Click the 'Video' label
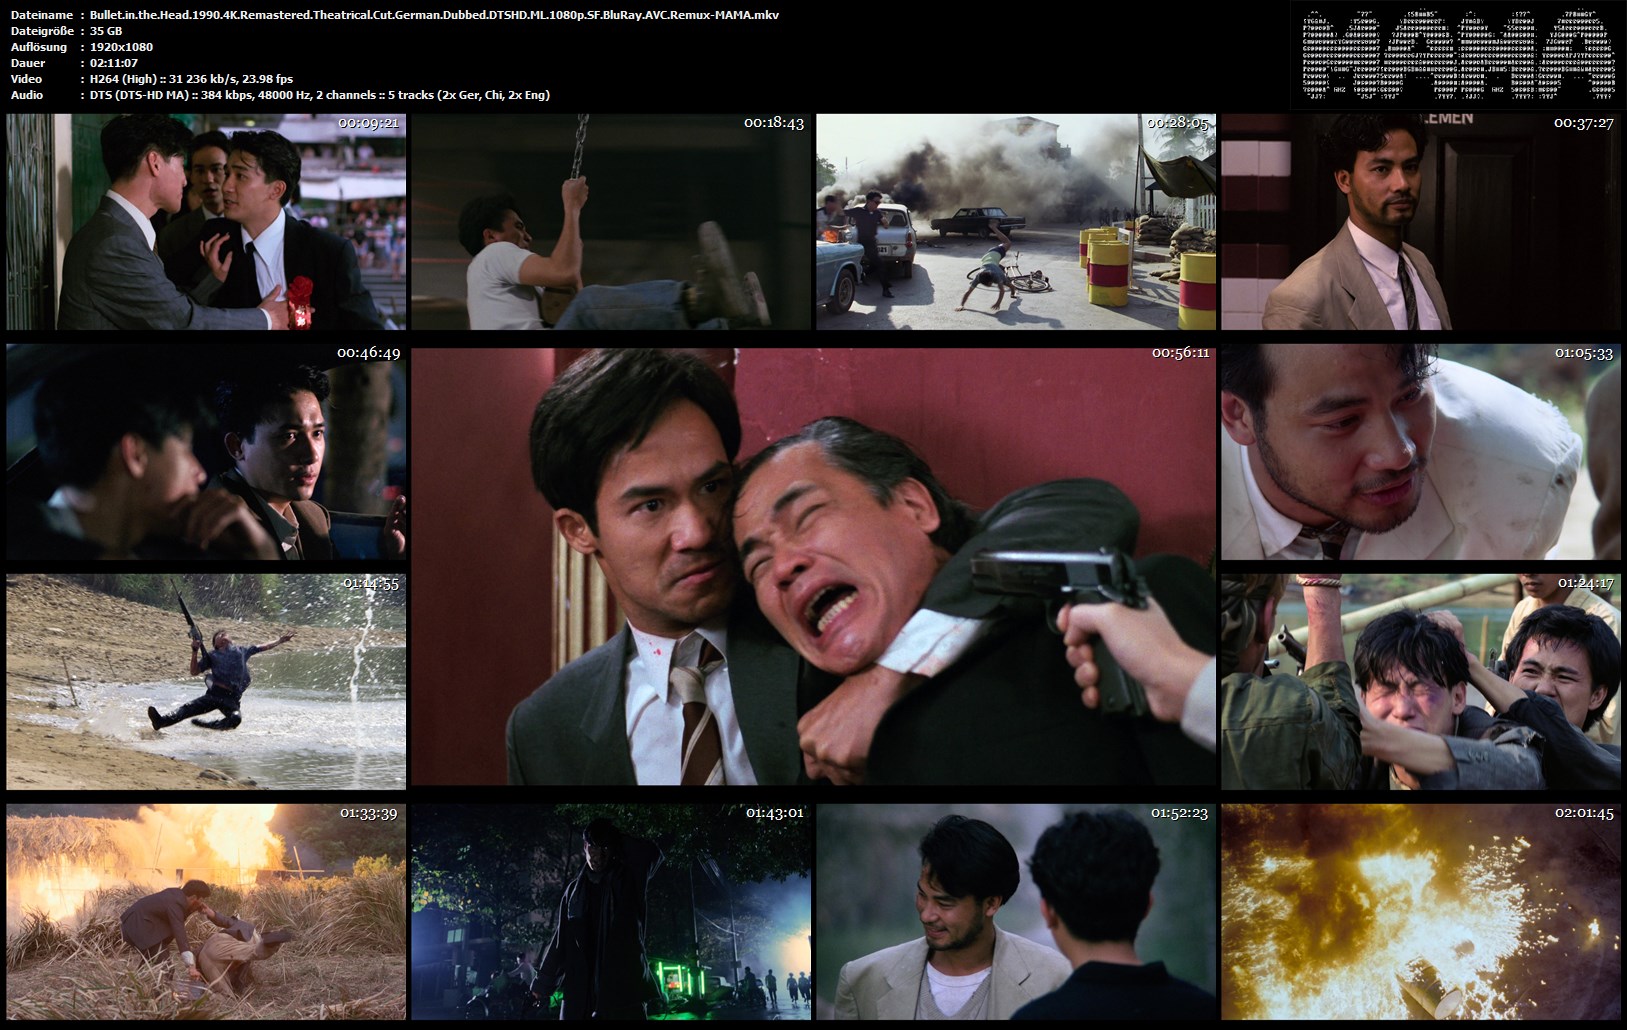The height and width of the screenshot is (1030, 1627). 27,79
